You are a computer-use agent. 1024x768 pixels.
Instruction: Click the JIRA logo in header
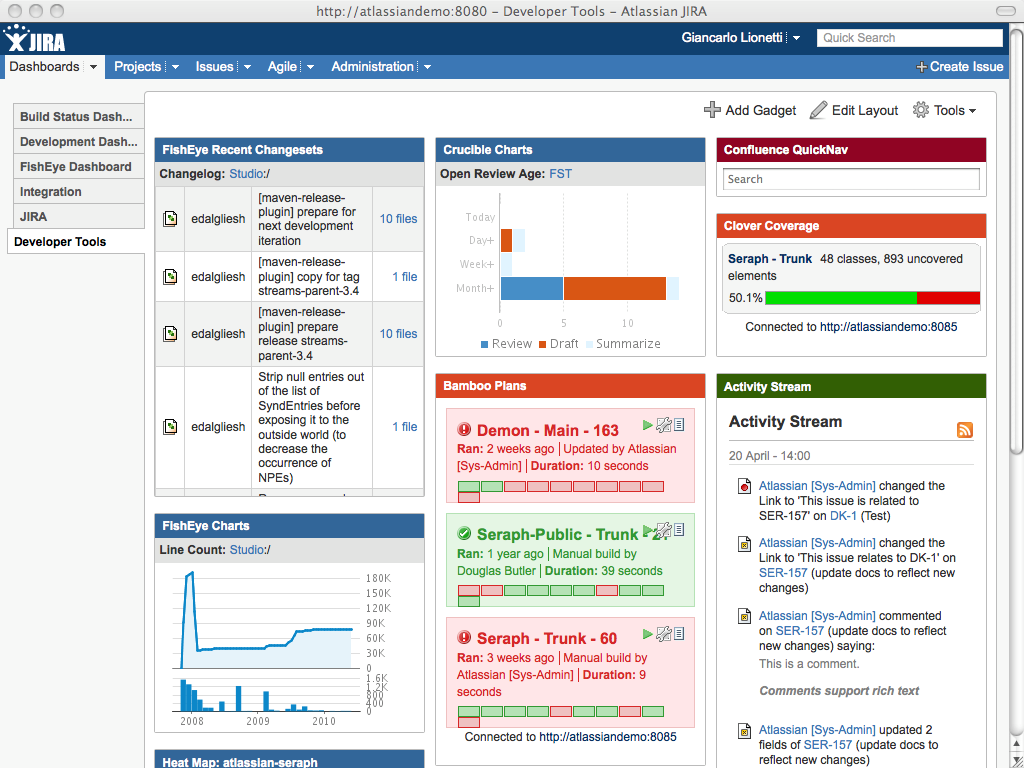coord(35,39)
